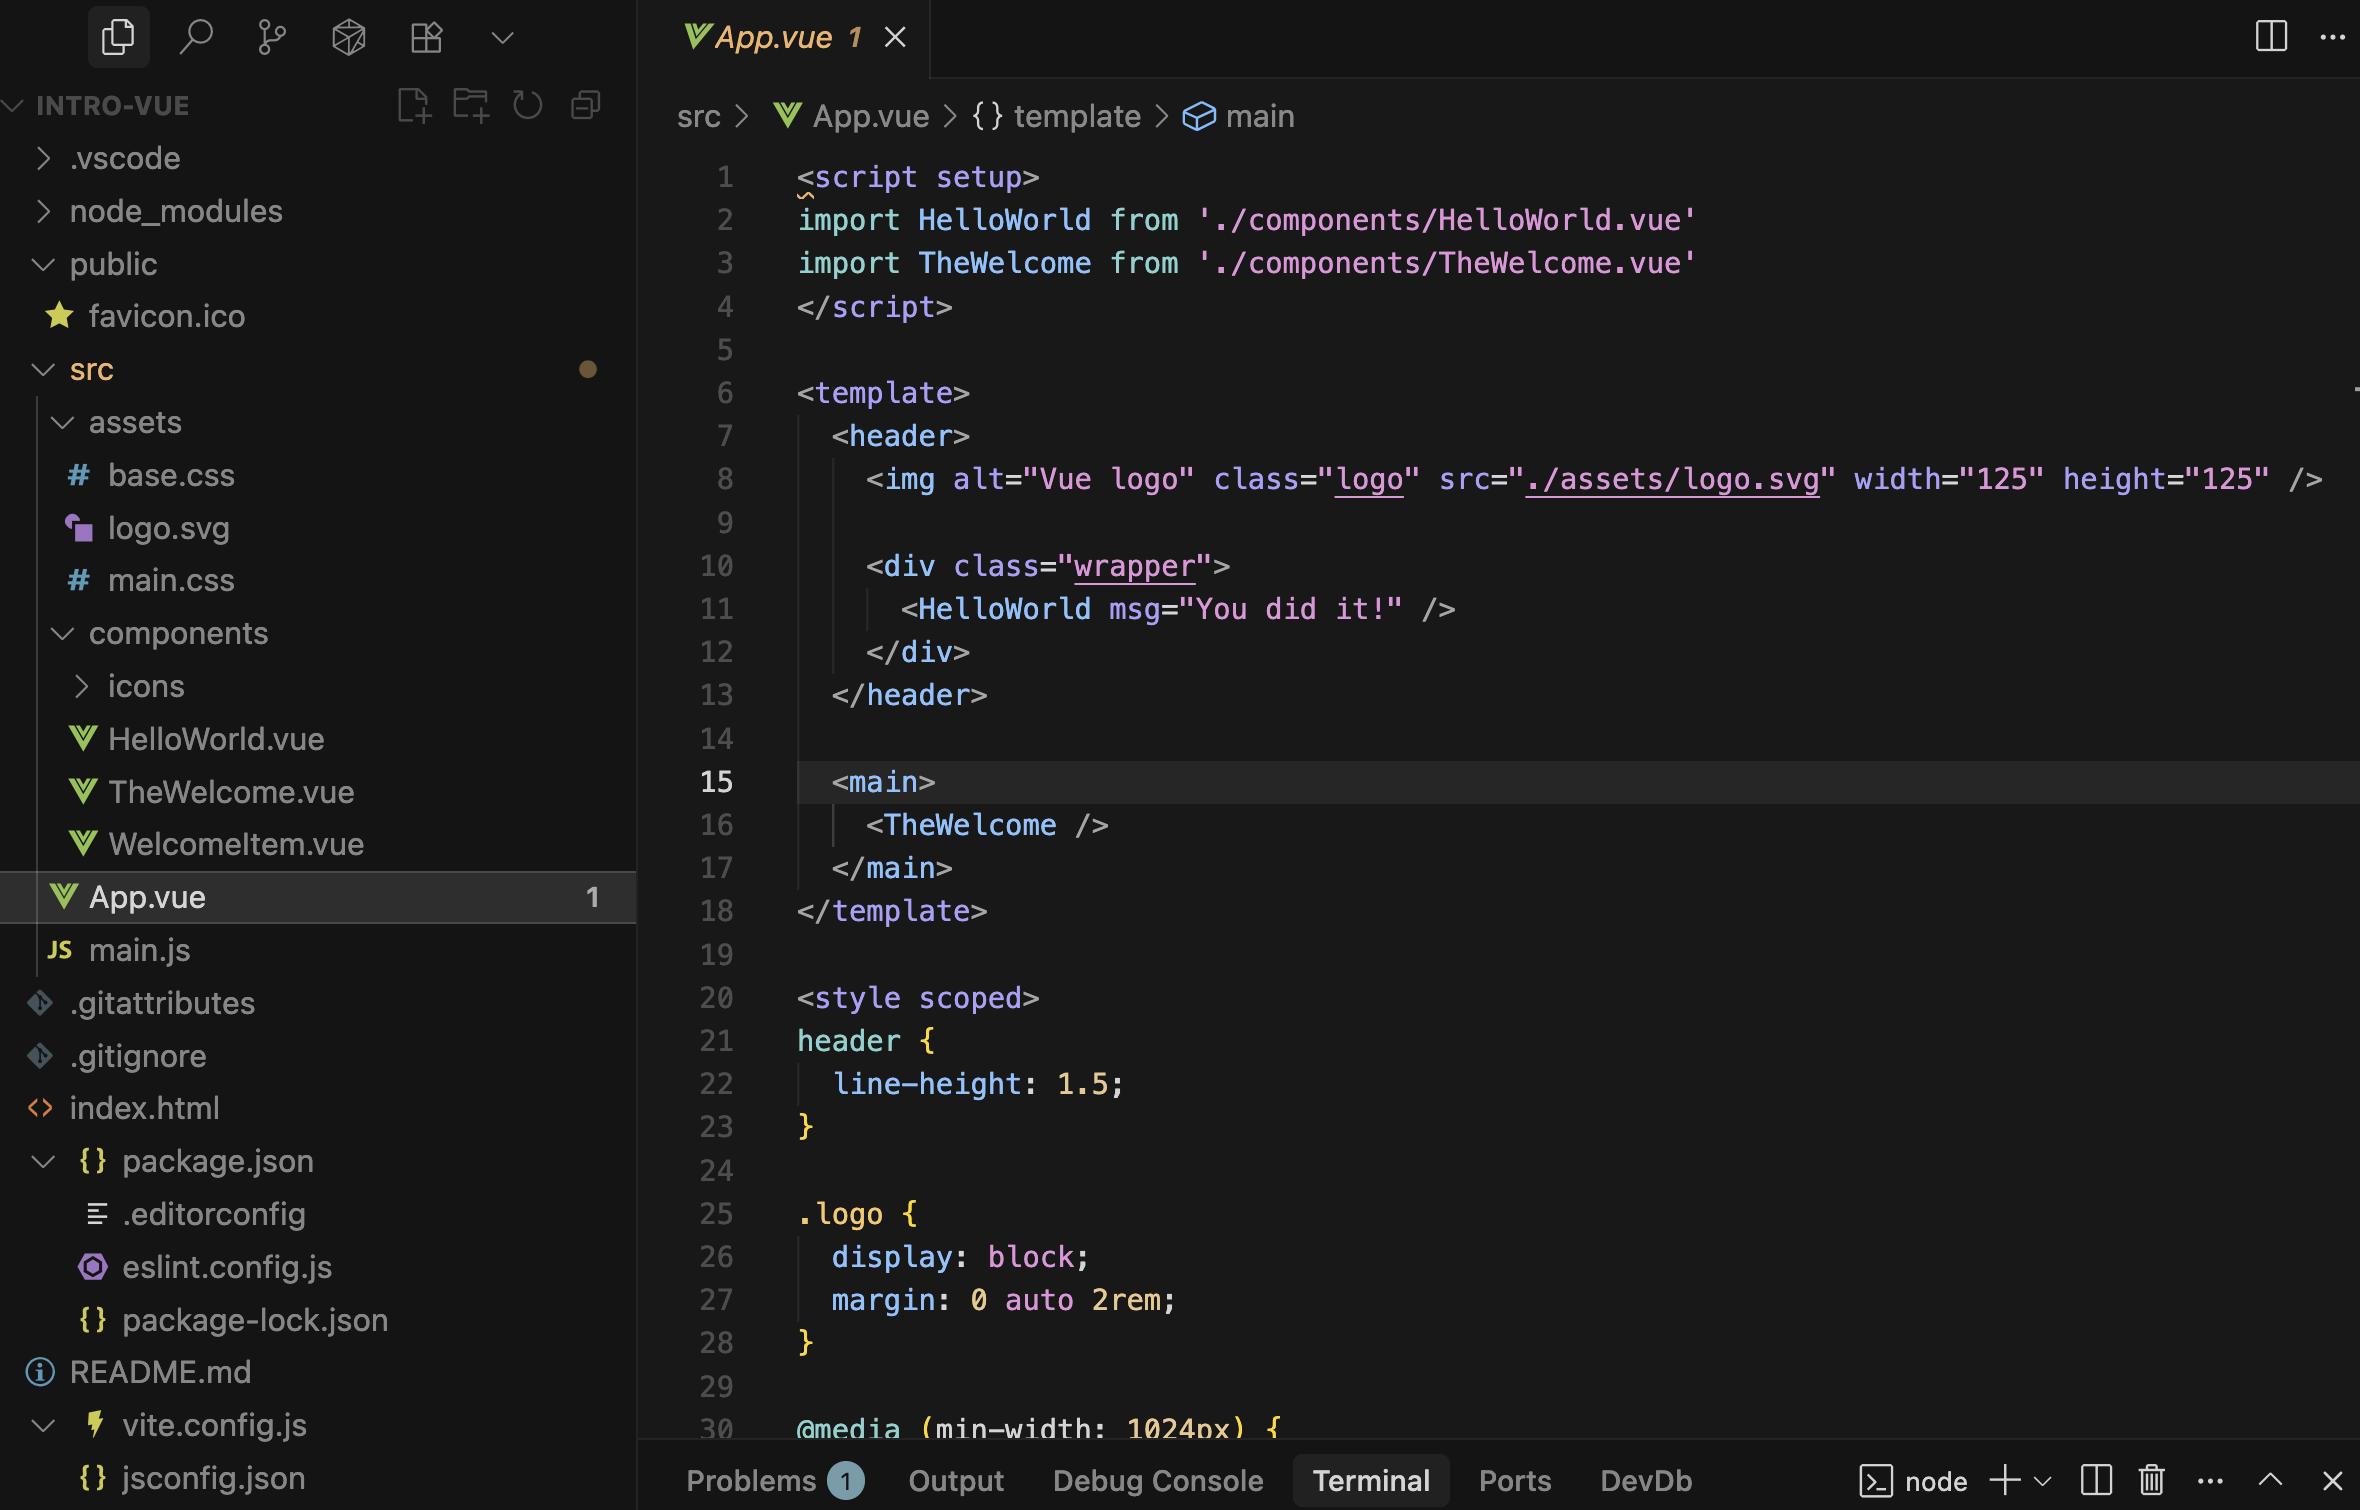2360x1510 pixels.
Task: Kill terminal with the trash icon
Action: (2152, 1481)
